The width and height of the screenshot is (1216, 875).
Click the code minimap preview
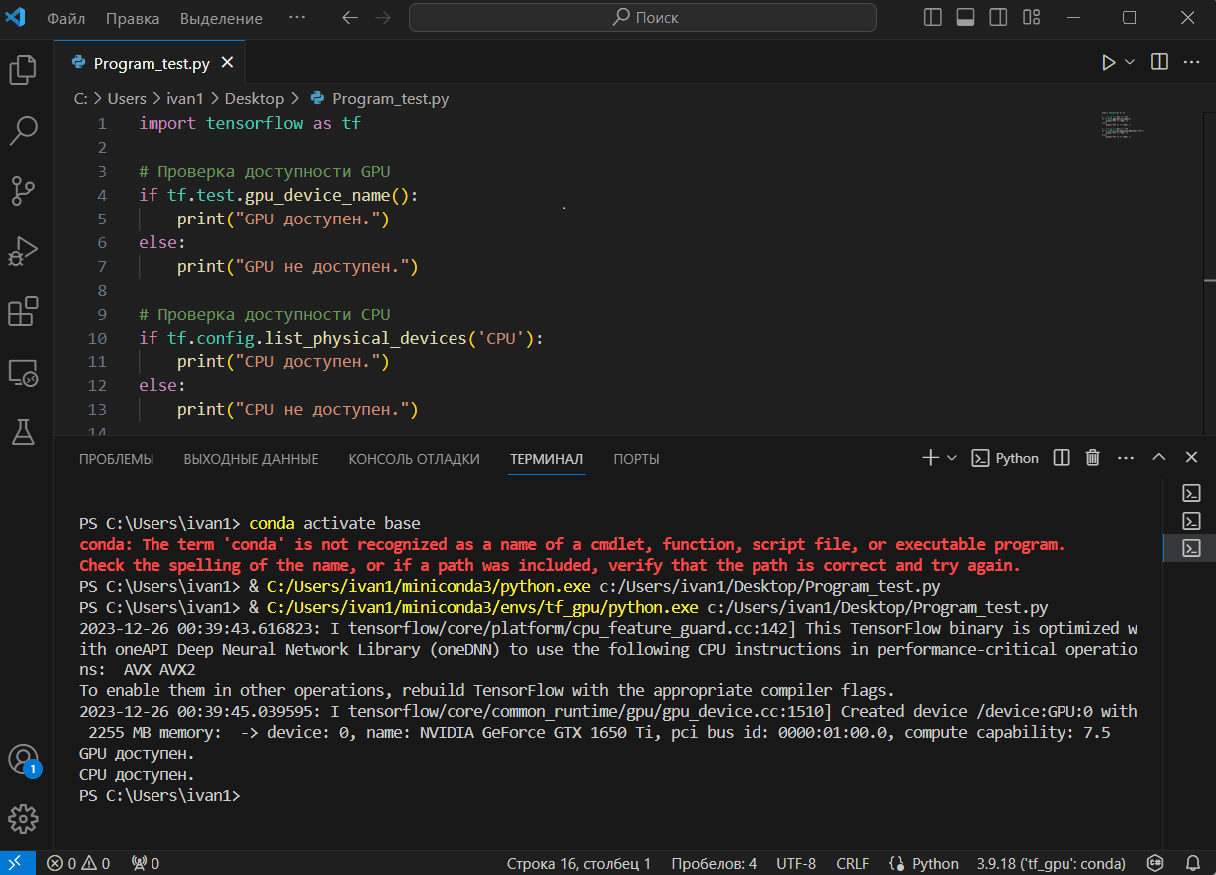pyautogui.click(x=1121, y=126)
